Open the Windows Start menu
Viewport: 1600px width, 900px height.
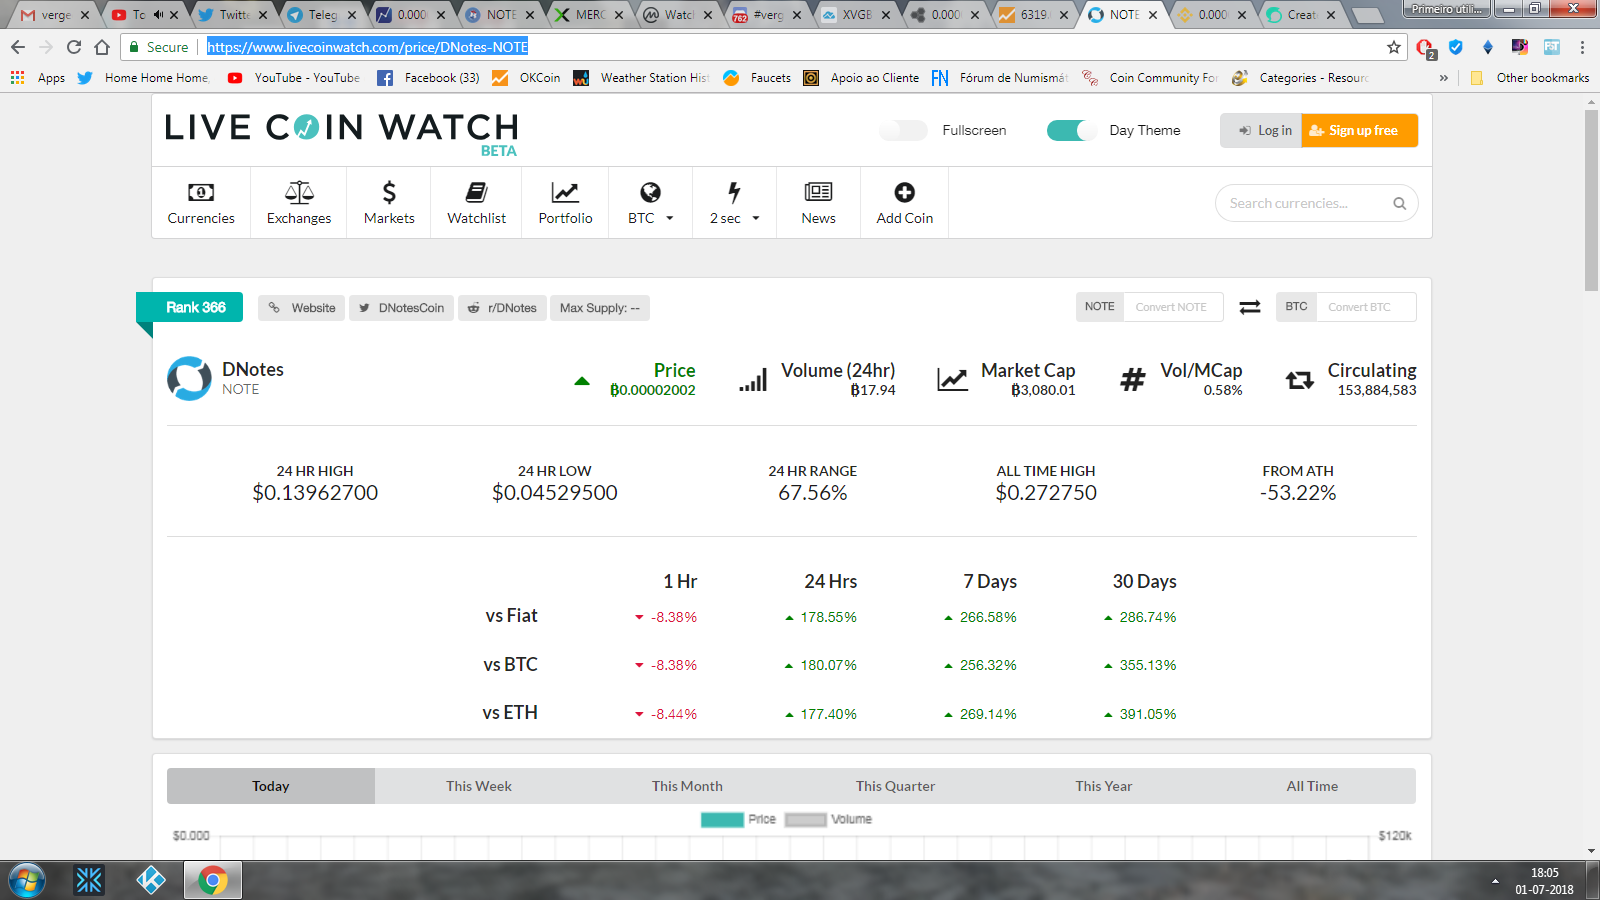tap(27, 881)
